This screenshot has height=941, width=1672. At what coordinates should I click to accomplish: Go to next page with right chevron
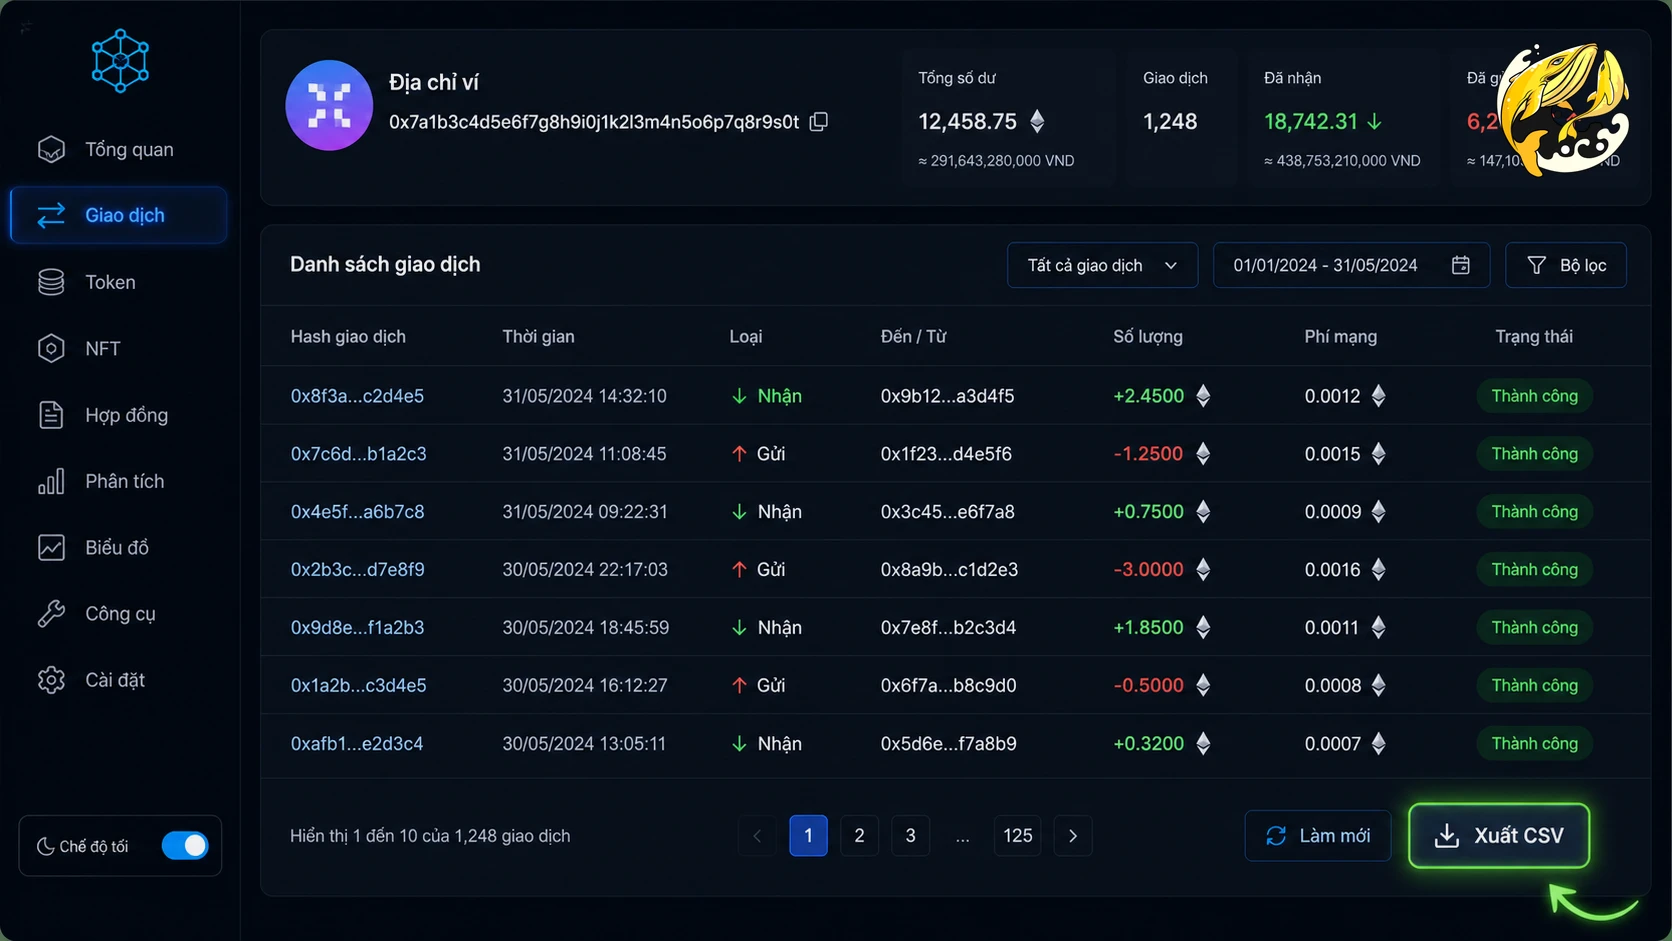1073,836
